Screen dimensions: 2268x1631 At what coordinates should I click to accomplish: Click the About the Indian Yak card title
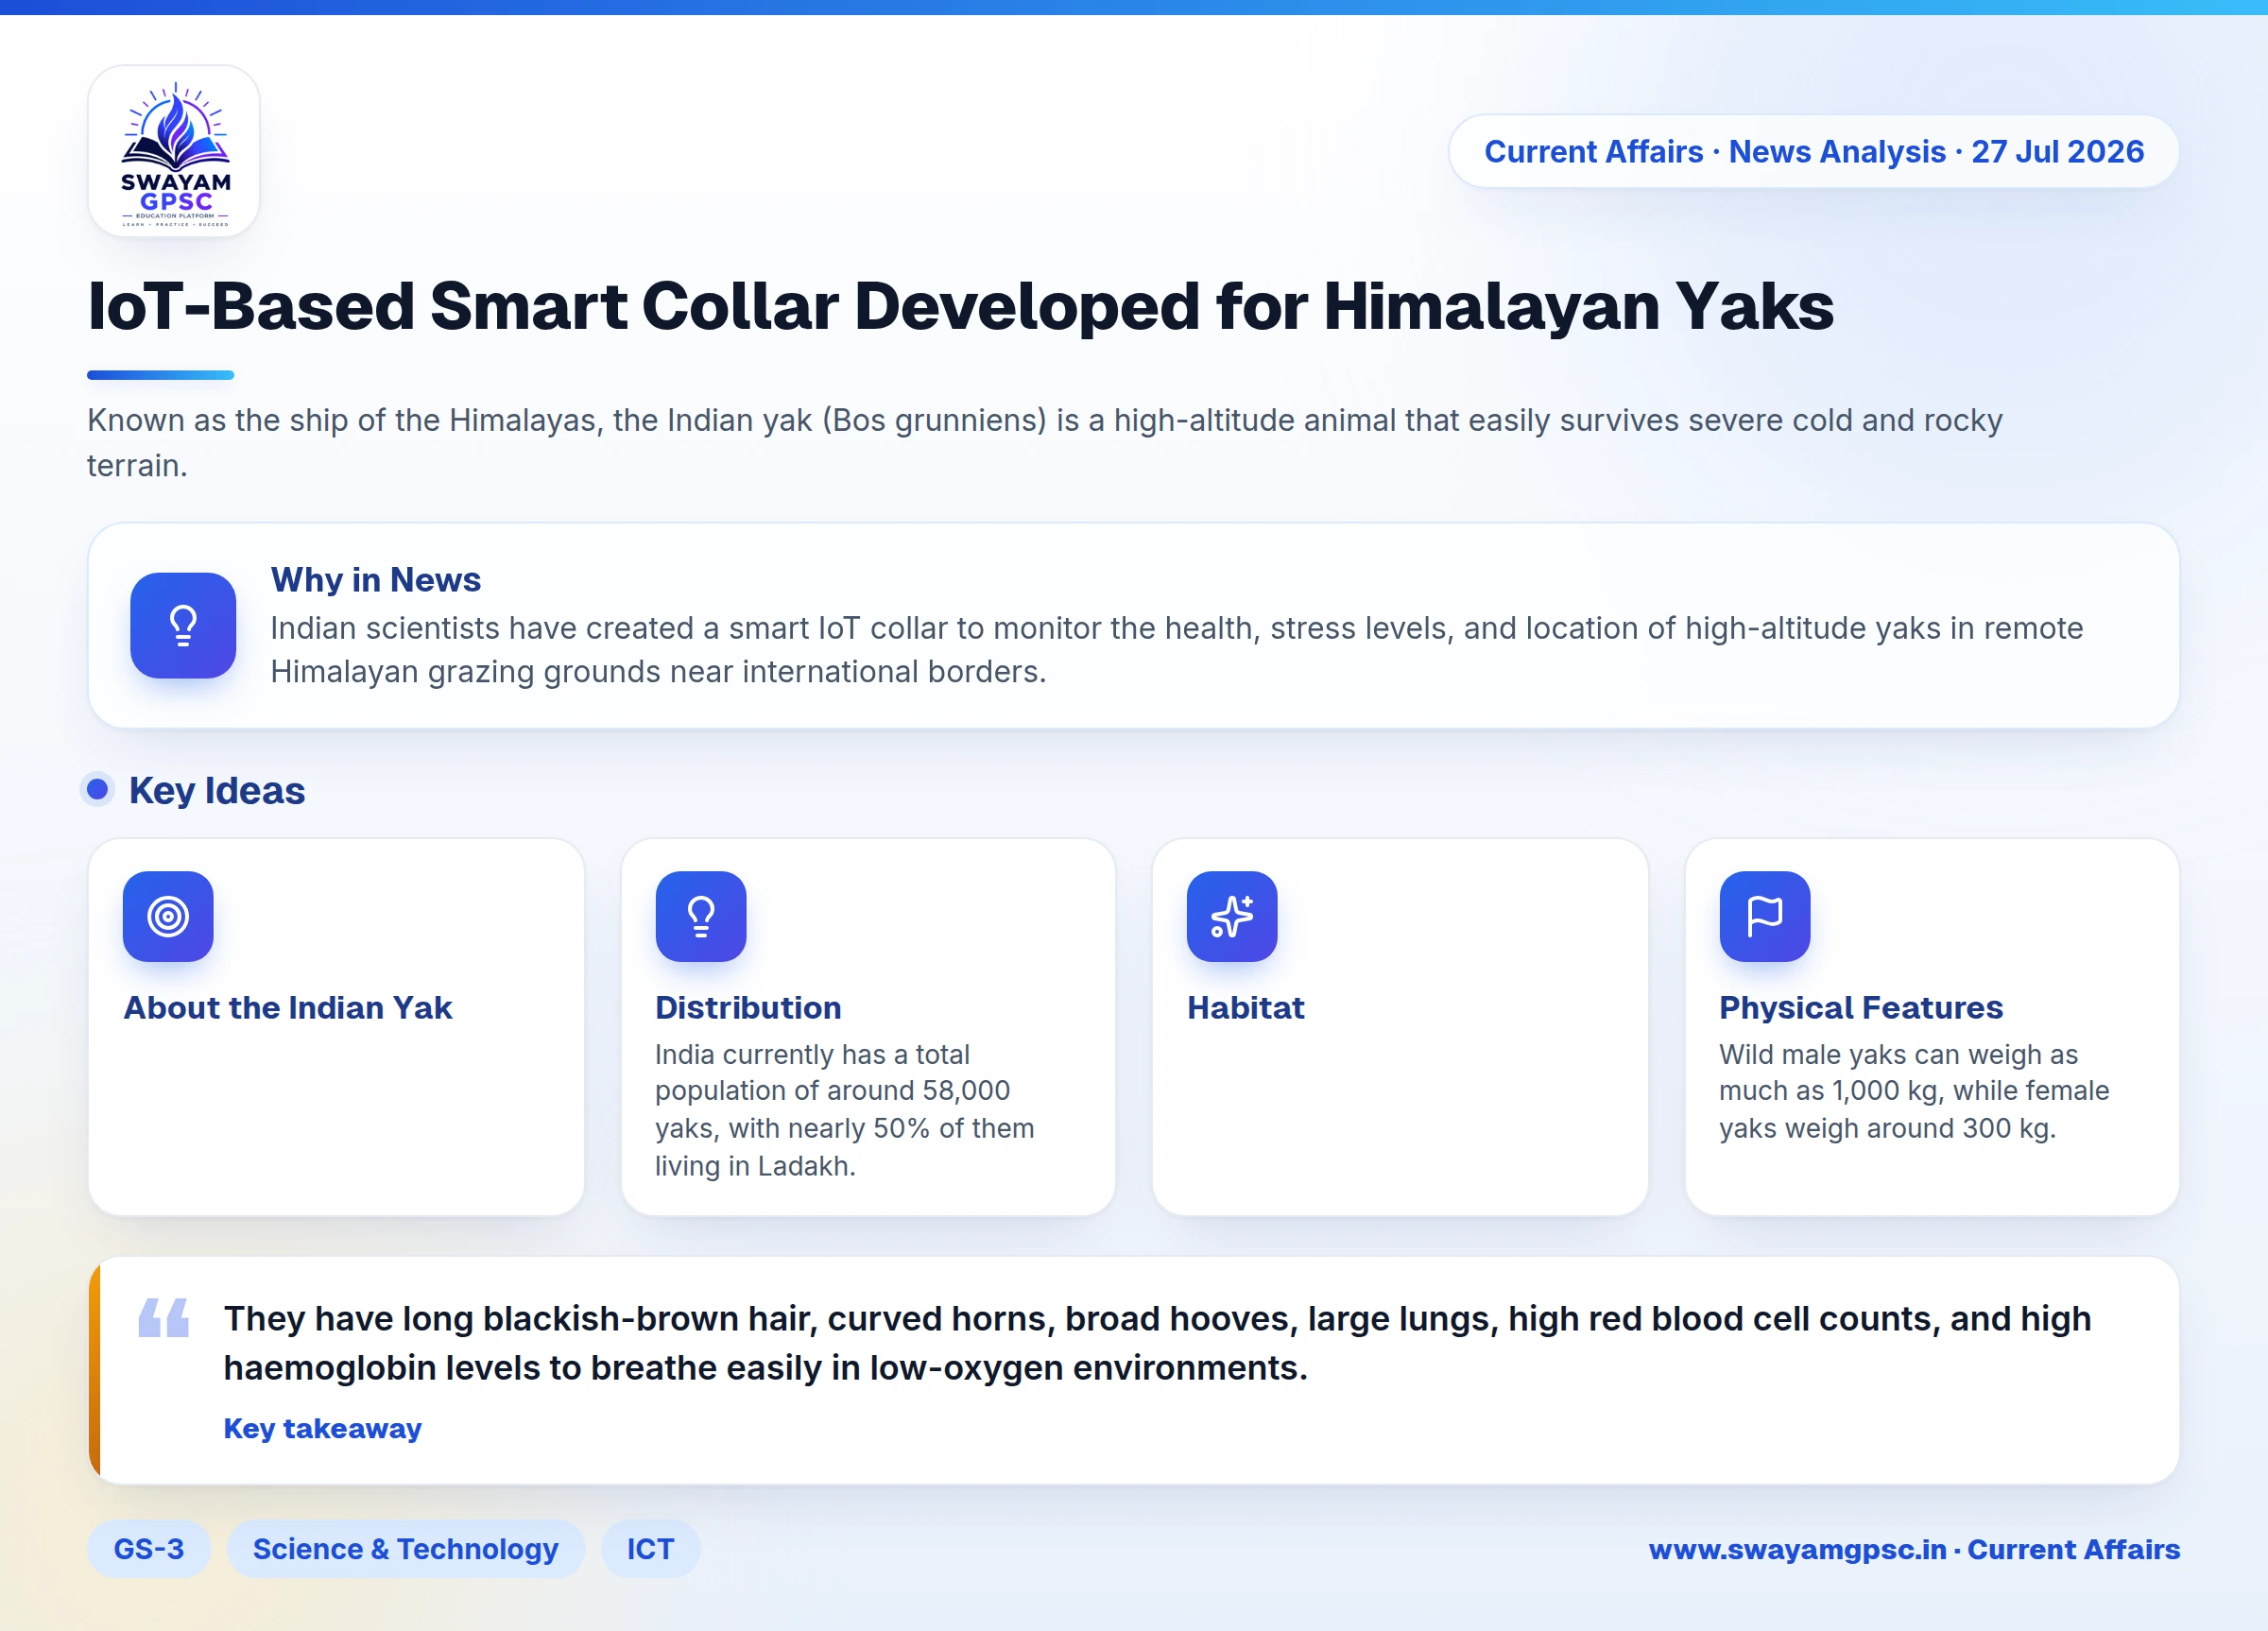(288, 1007)
